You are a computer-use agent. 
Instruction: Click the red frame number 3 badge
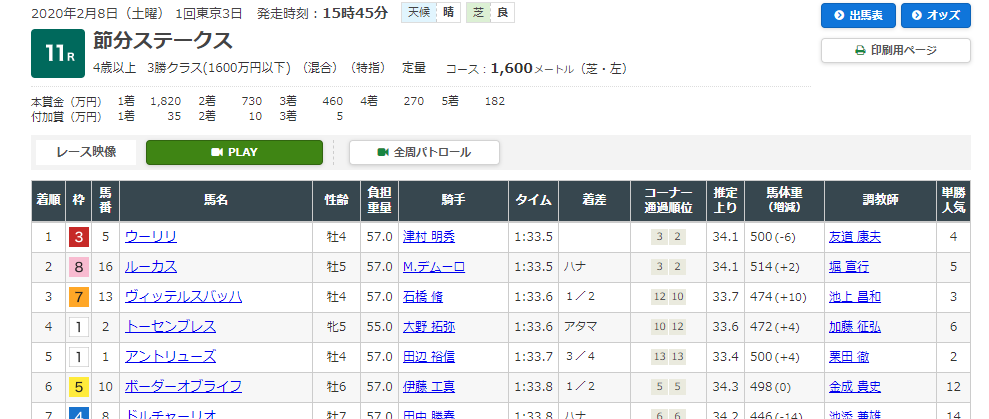tap(77, 237)
